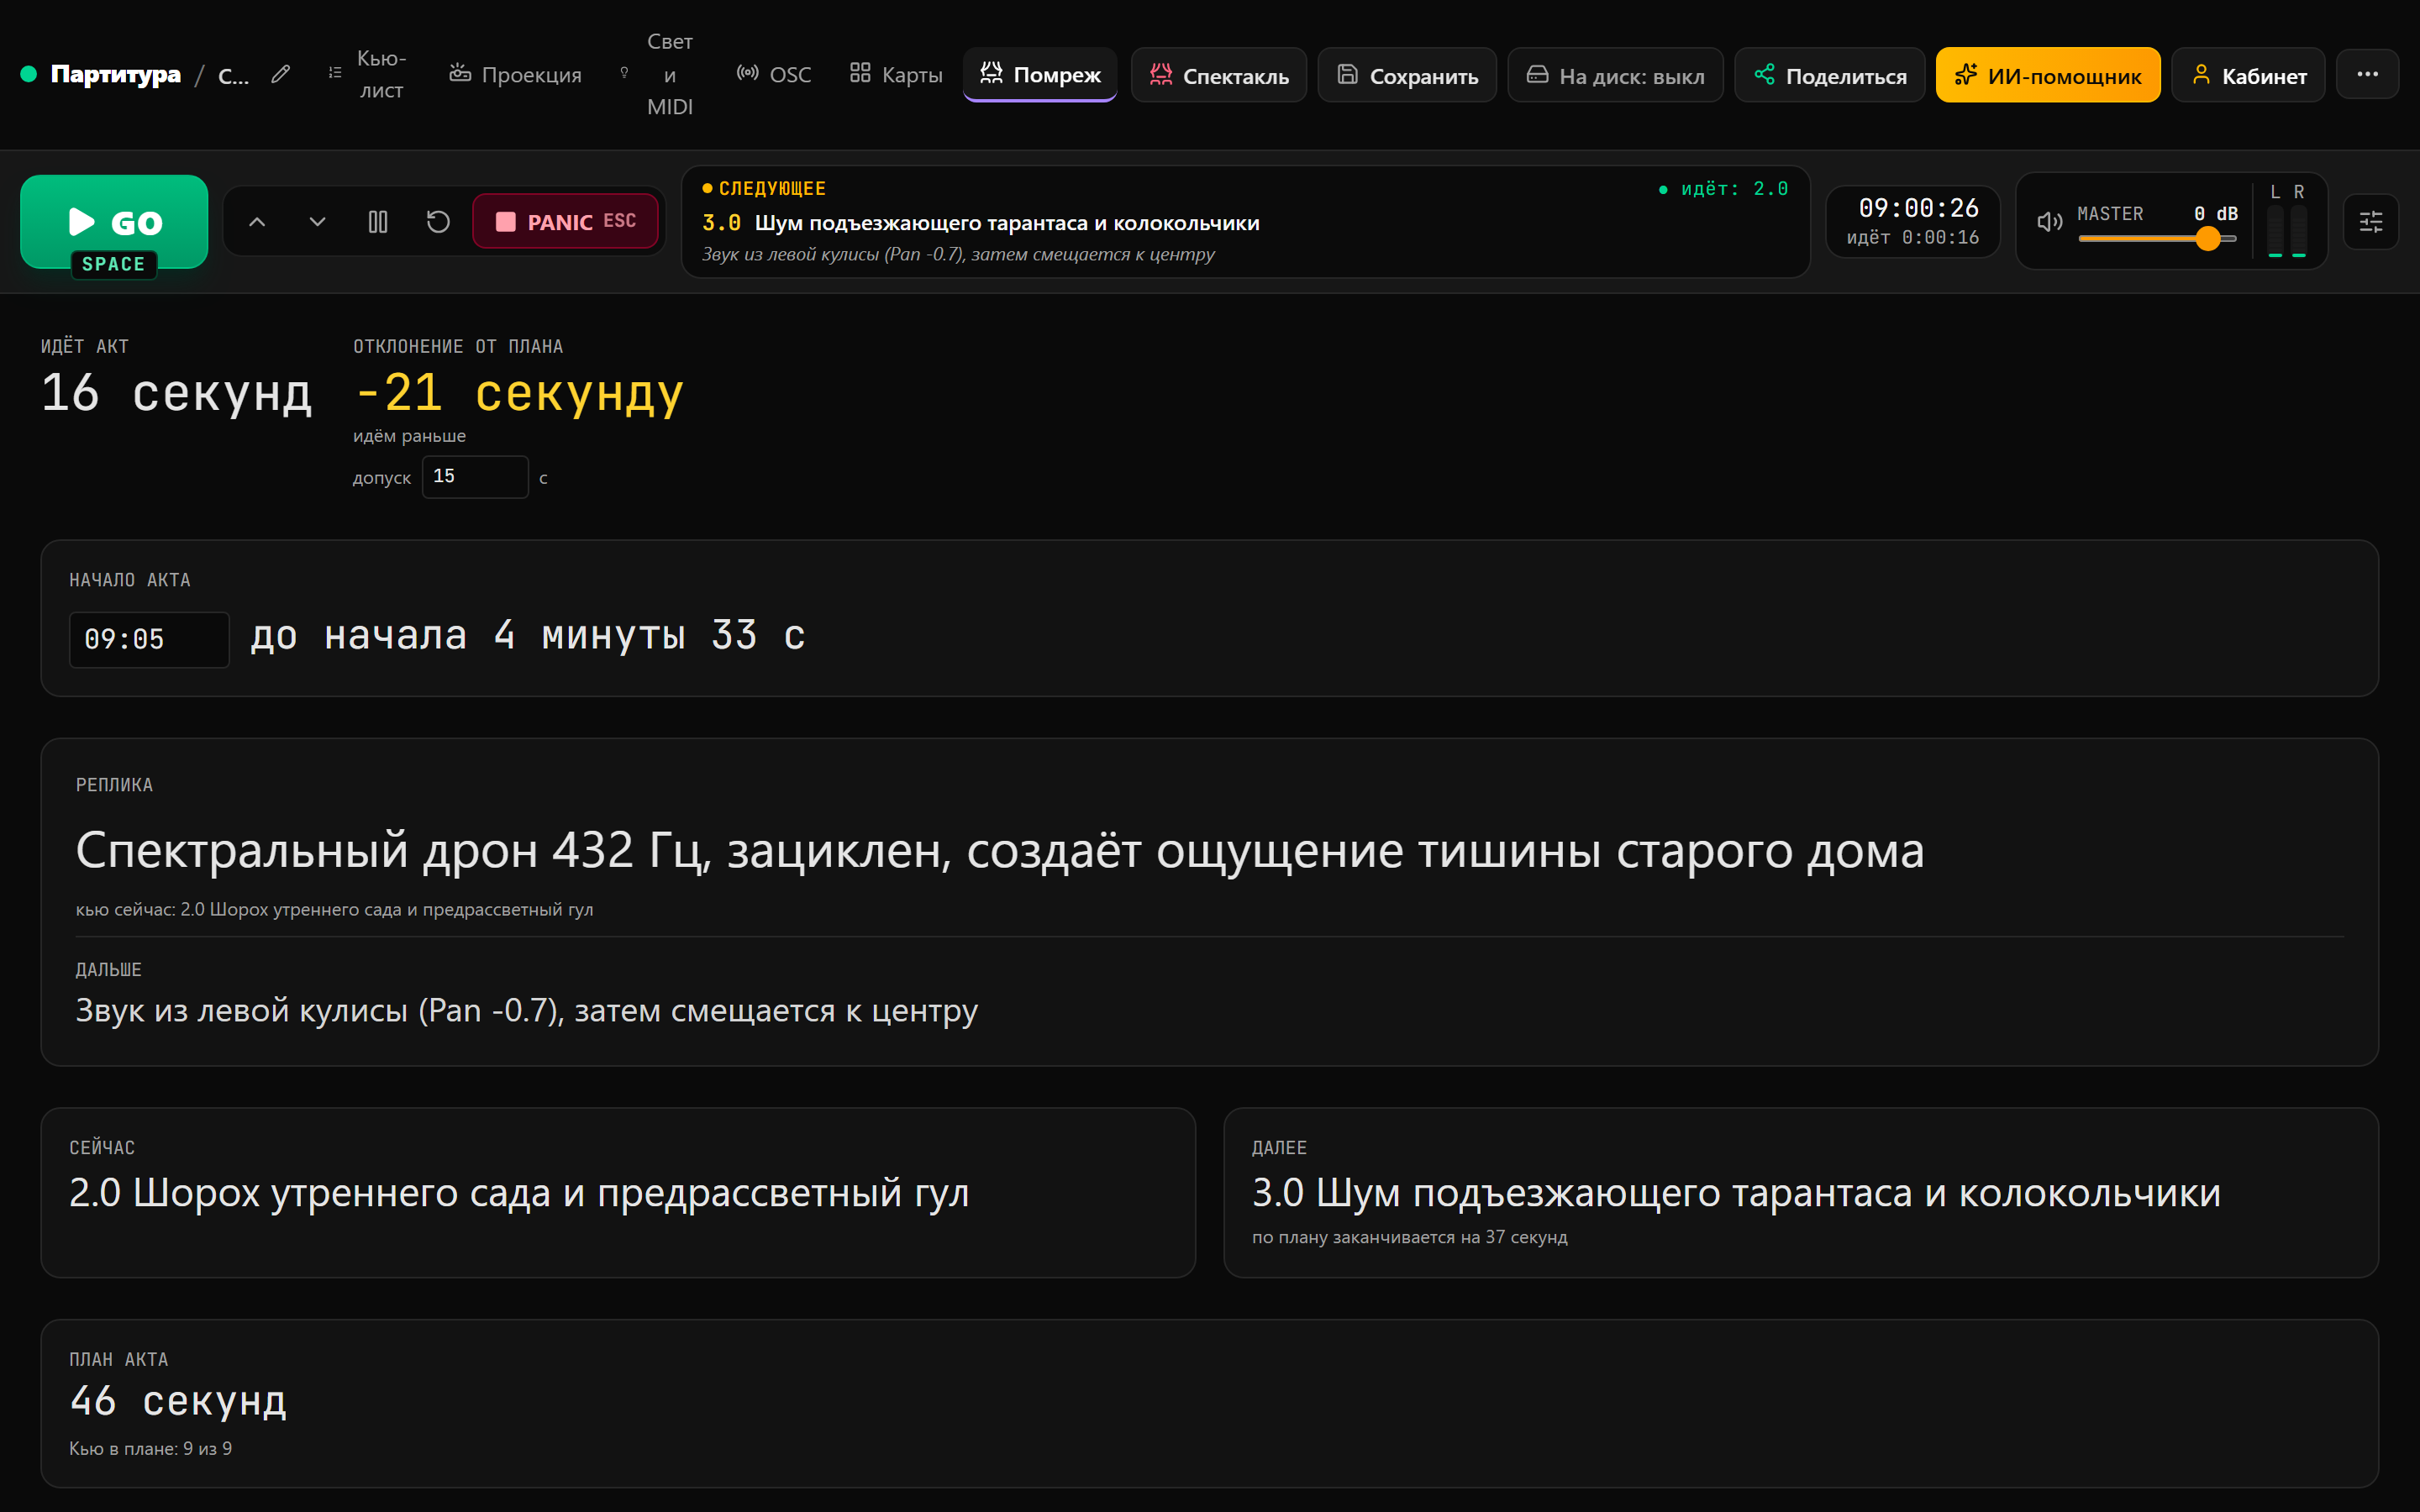Open the Кью-лист tab

coord(366,74)
